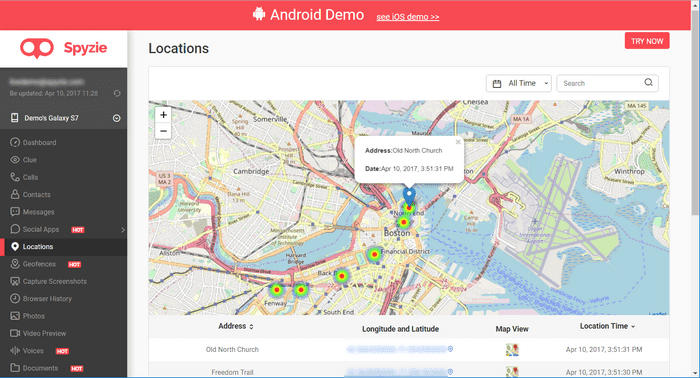Image resolution: width=700 pixels, height=378 pixels.
Task: Click the Old North Church address cell
Action: (x=232, y=349)
